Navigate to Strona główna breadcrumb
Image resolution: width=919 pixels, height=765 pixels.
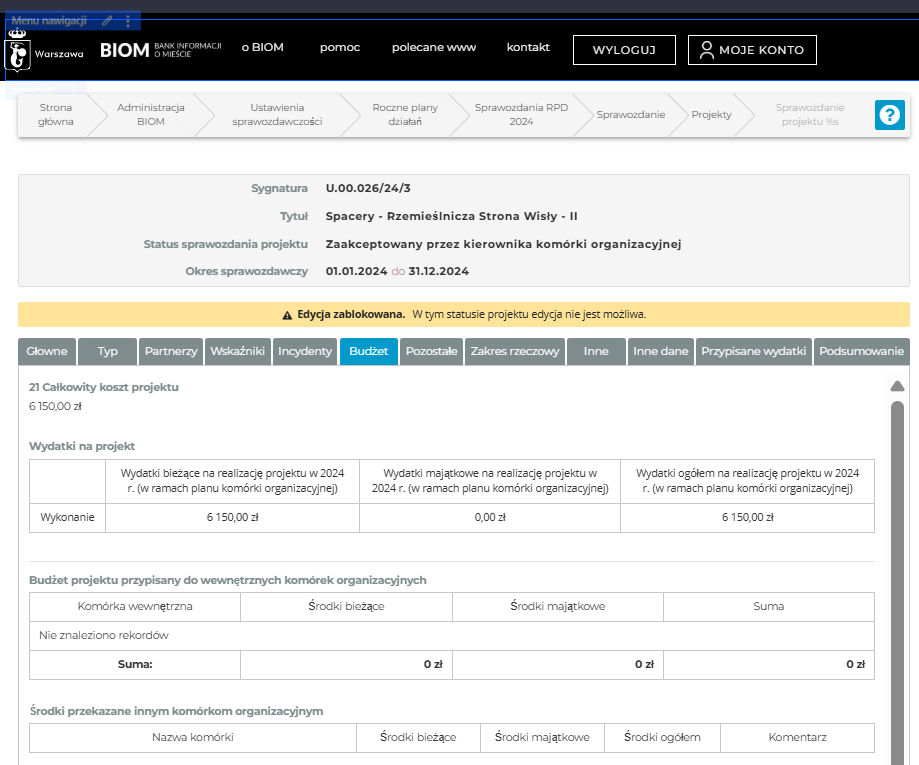[55, 115]
